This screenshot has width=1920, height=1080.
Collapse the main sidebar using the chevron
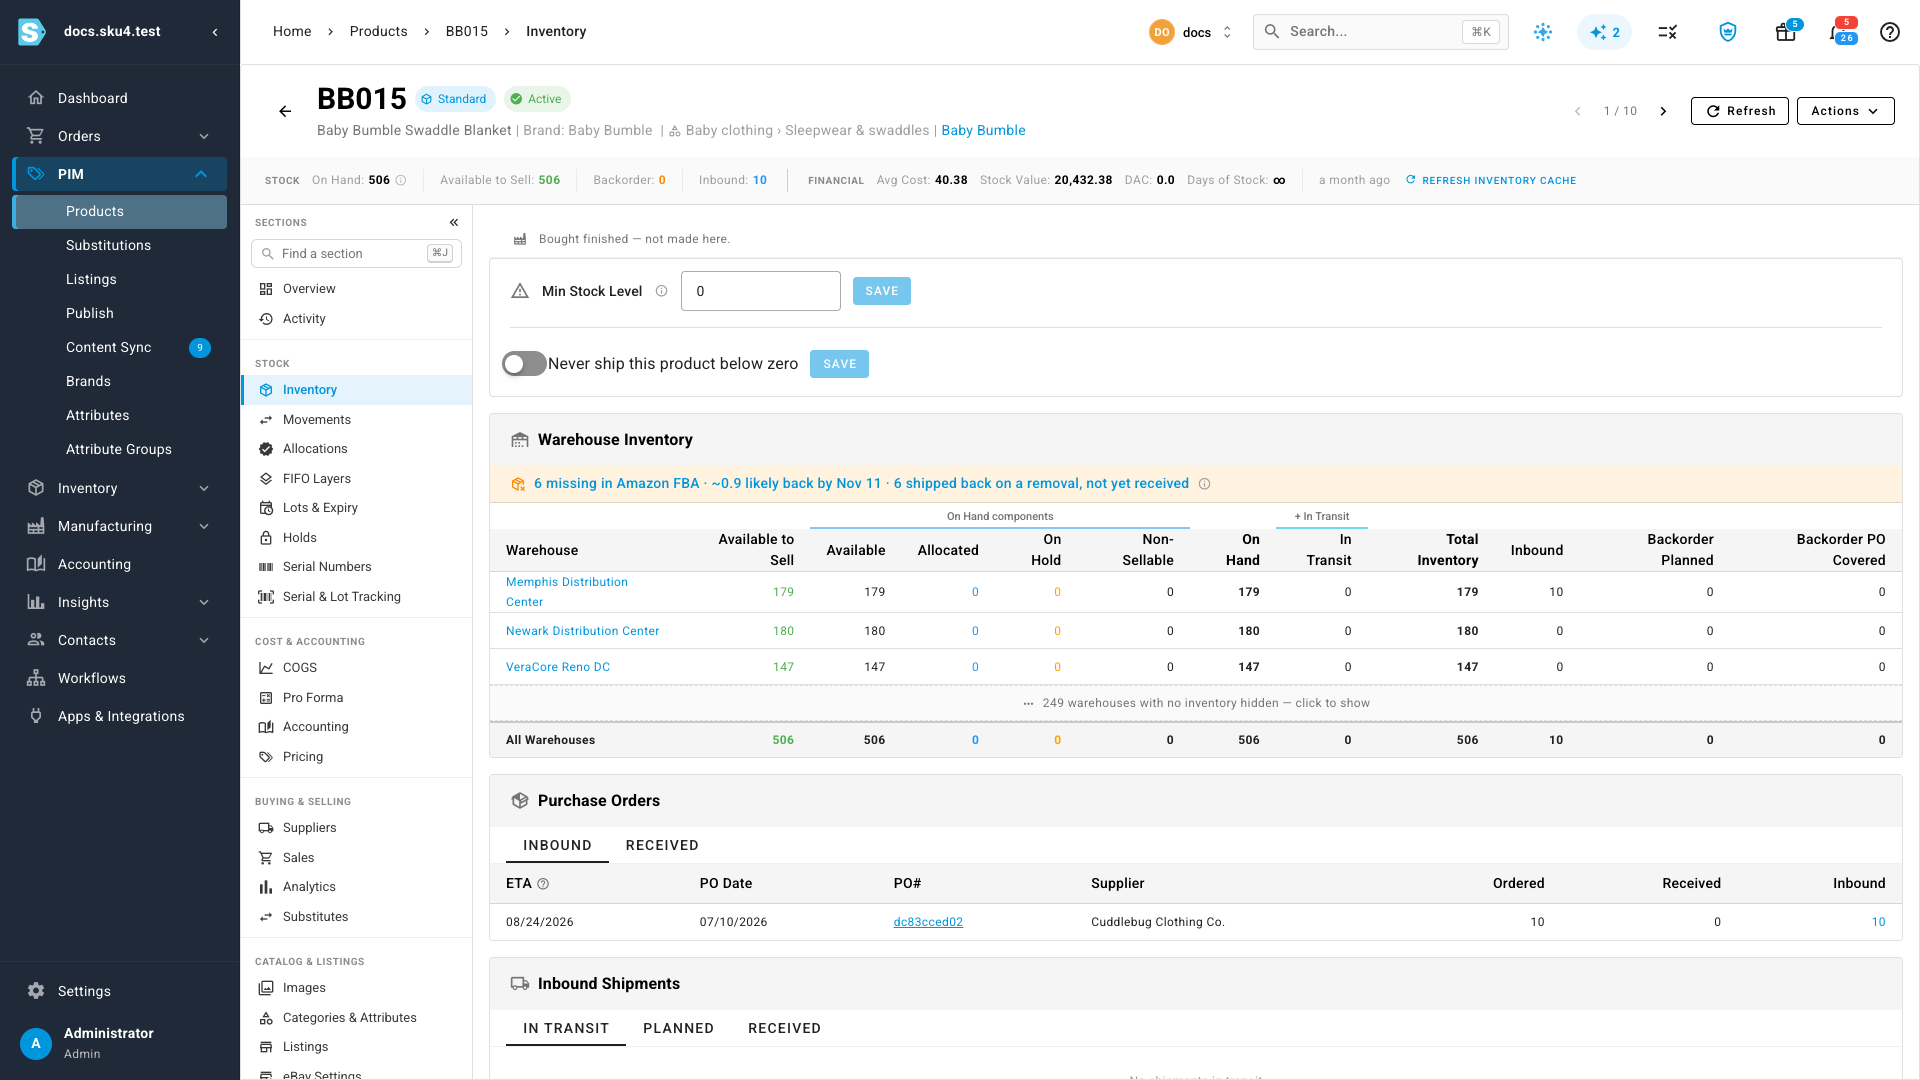tap(215, 32)
